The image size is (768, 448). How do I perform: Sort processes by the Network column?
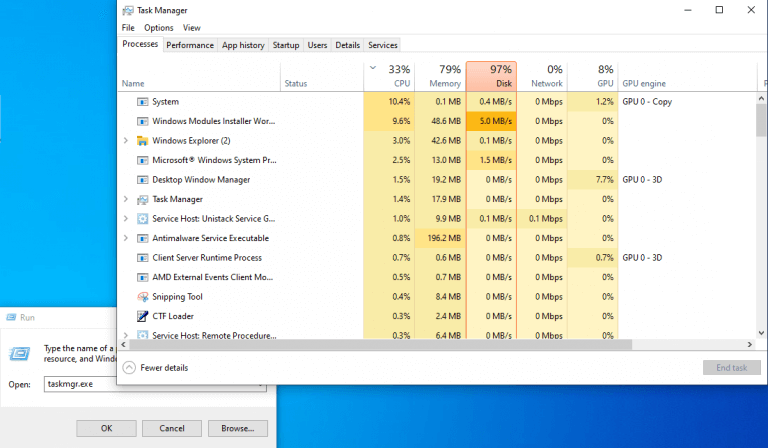coord(542,76)
